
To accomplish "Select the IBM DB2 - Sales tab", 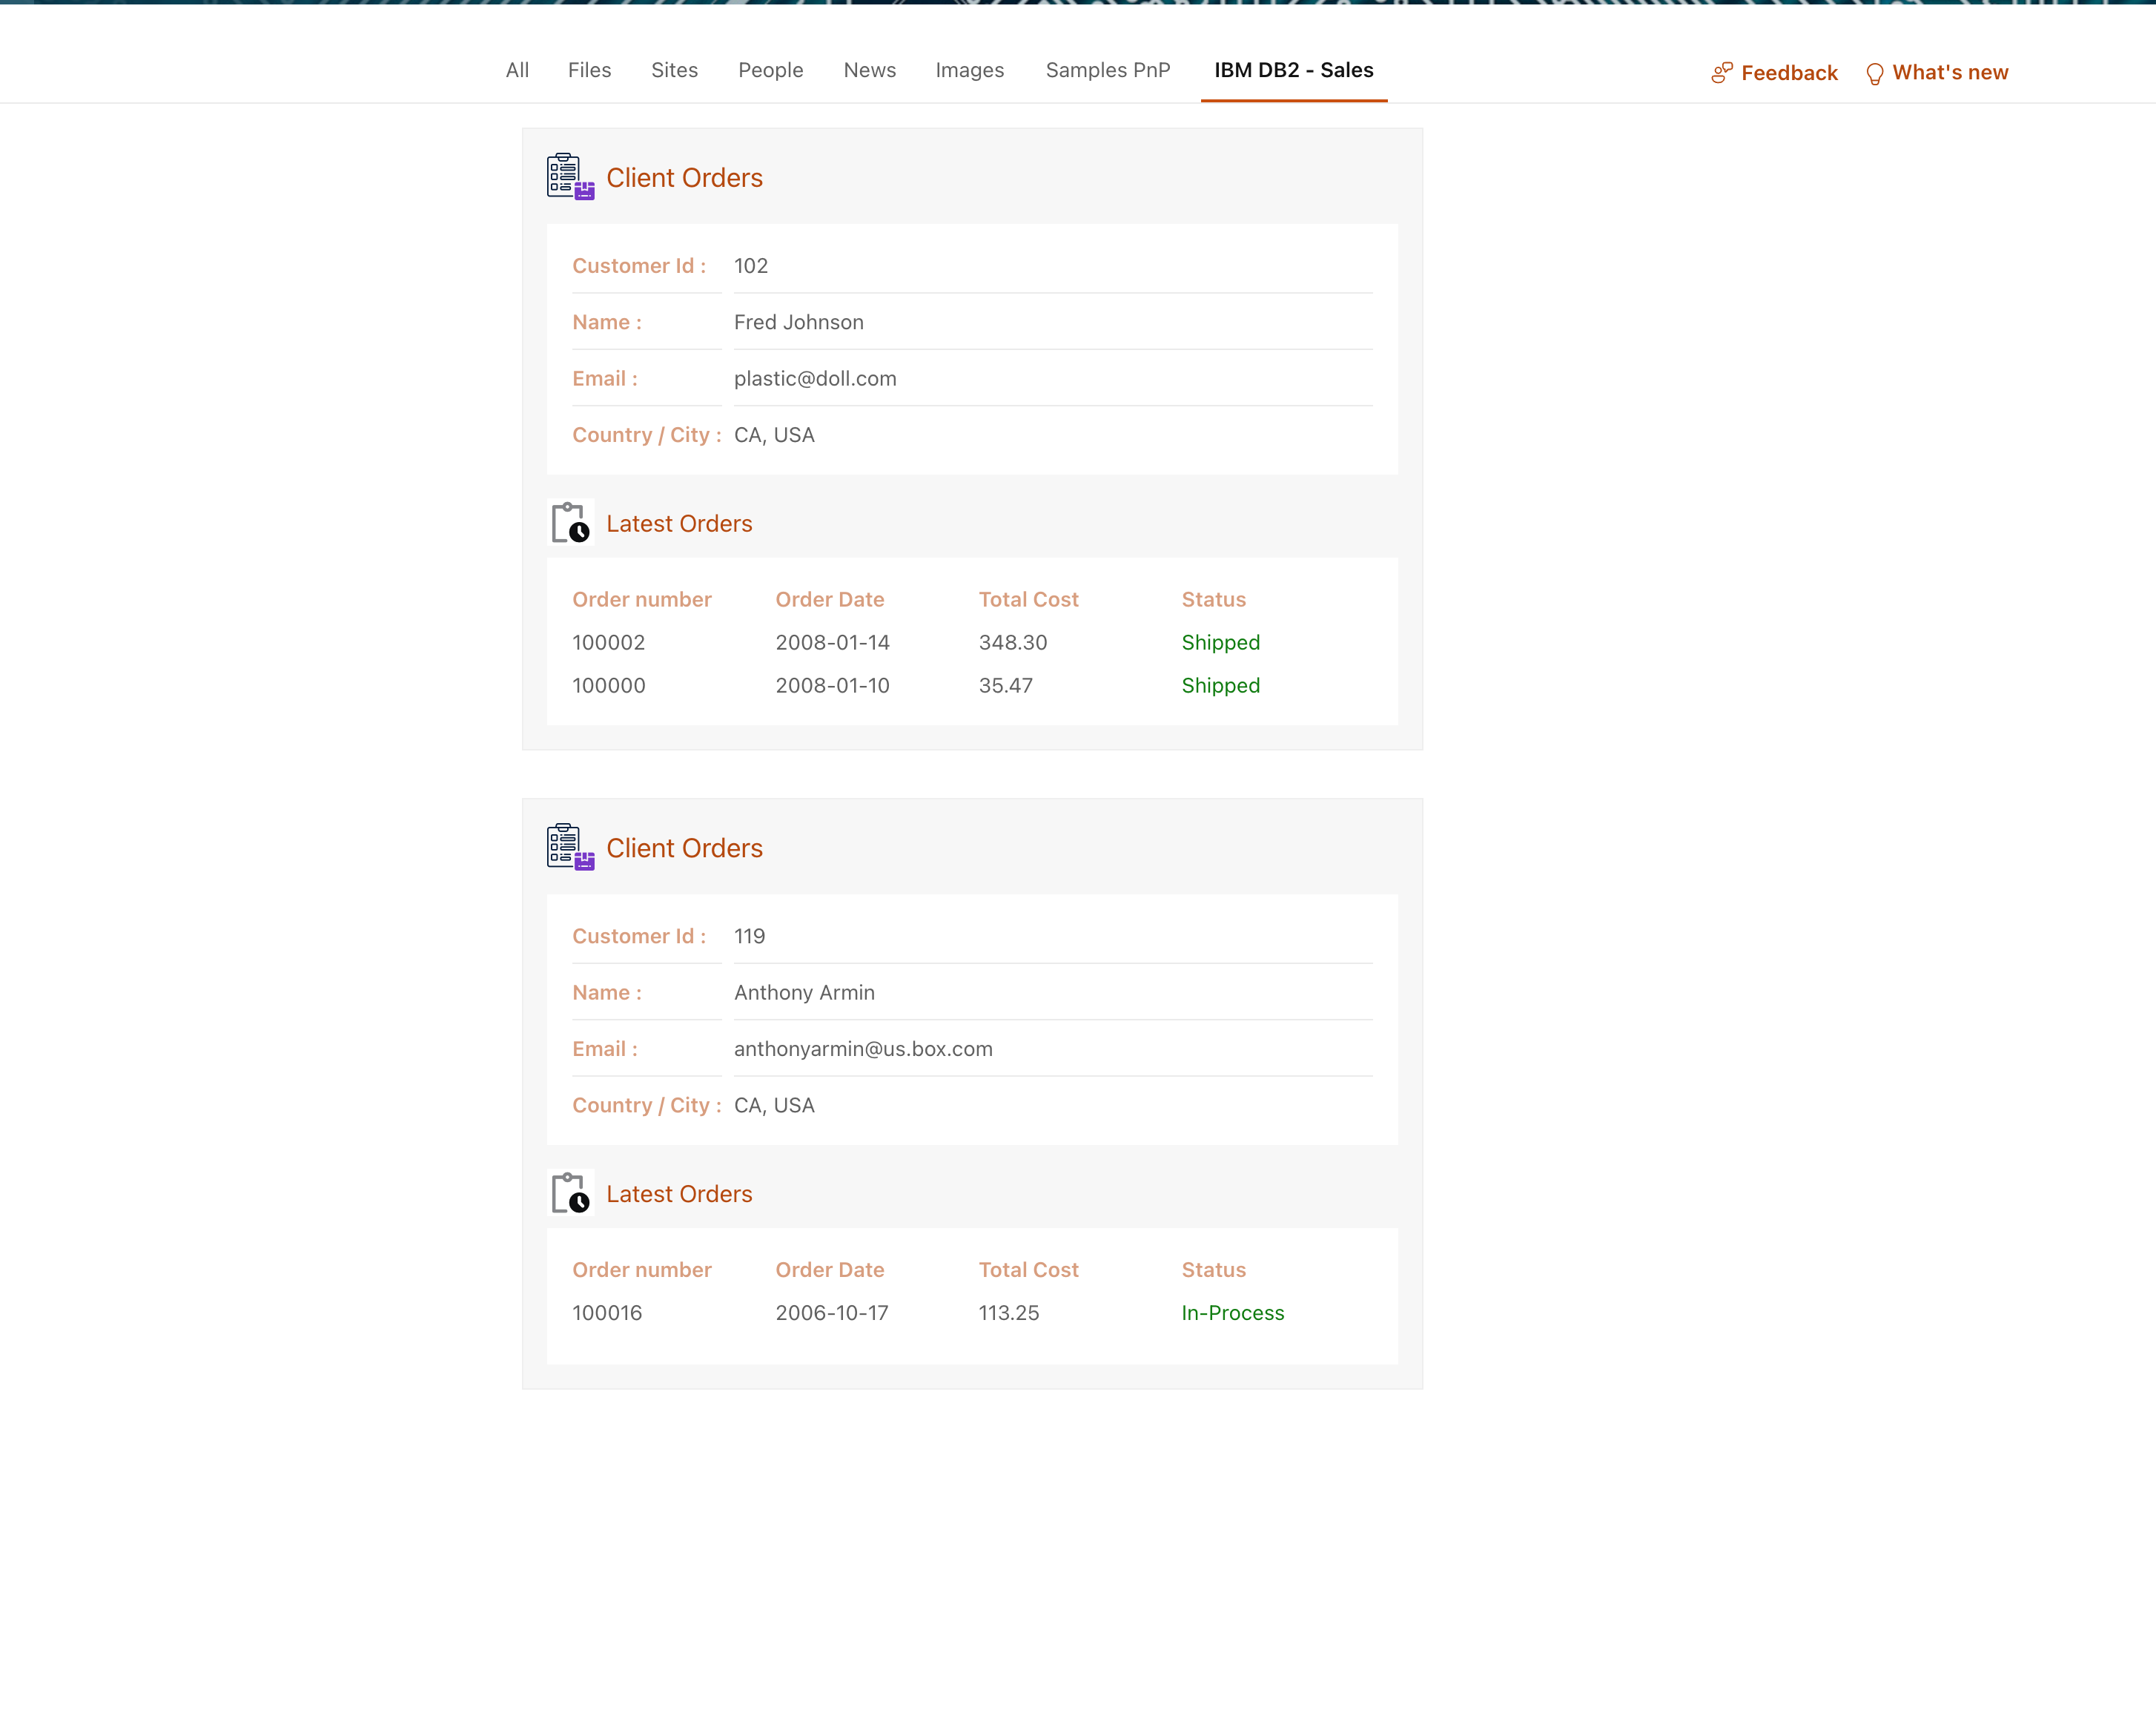I will click(x=1293, y=70).
